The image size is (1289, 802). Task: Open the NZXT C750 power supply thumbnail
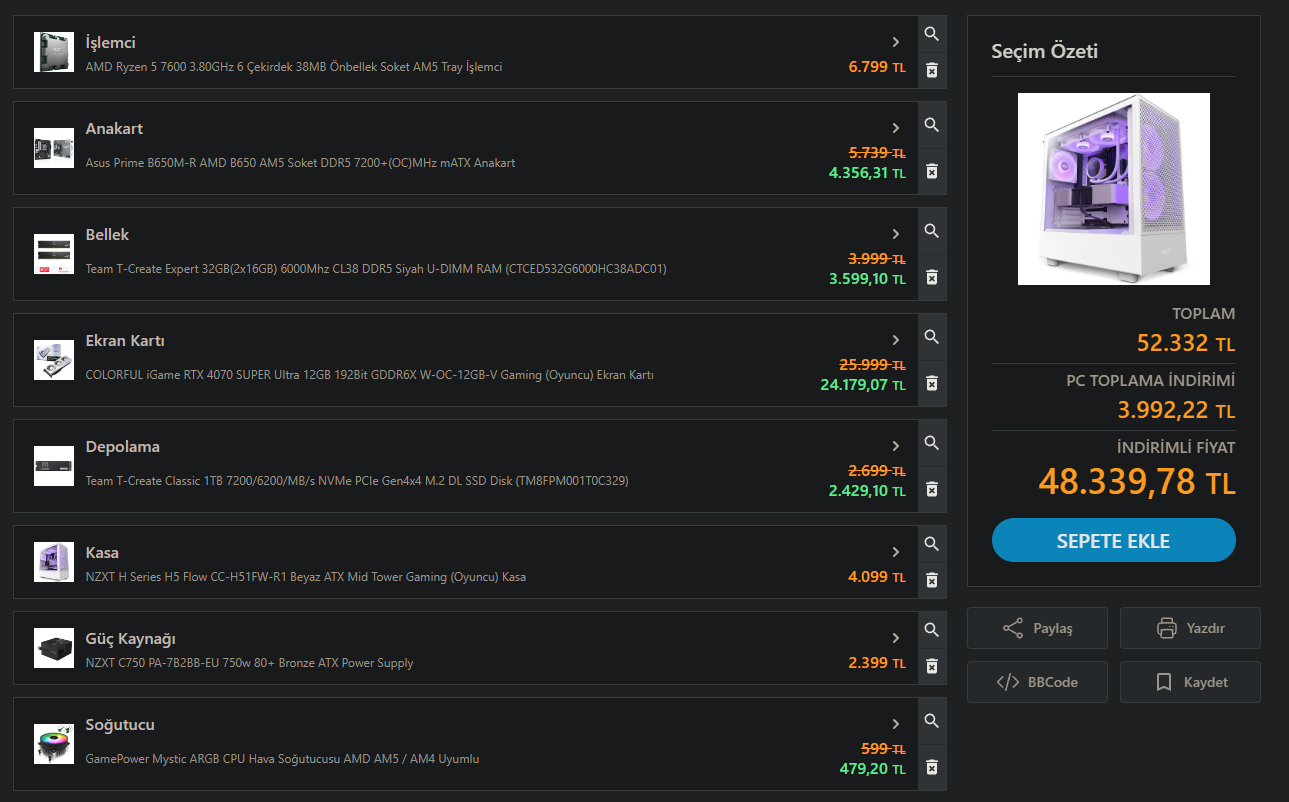coord(54,648)
